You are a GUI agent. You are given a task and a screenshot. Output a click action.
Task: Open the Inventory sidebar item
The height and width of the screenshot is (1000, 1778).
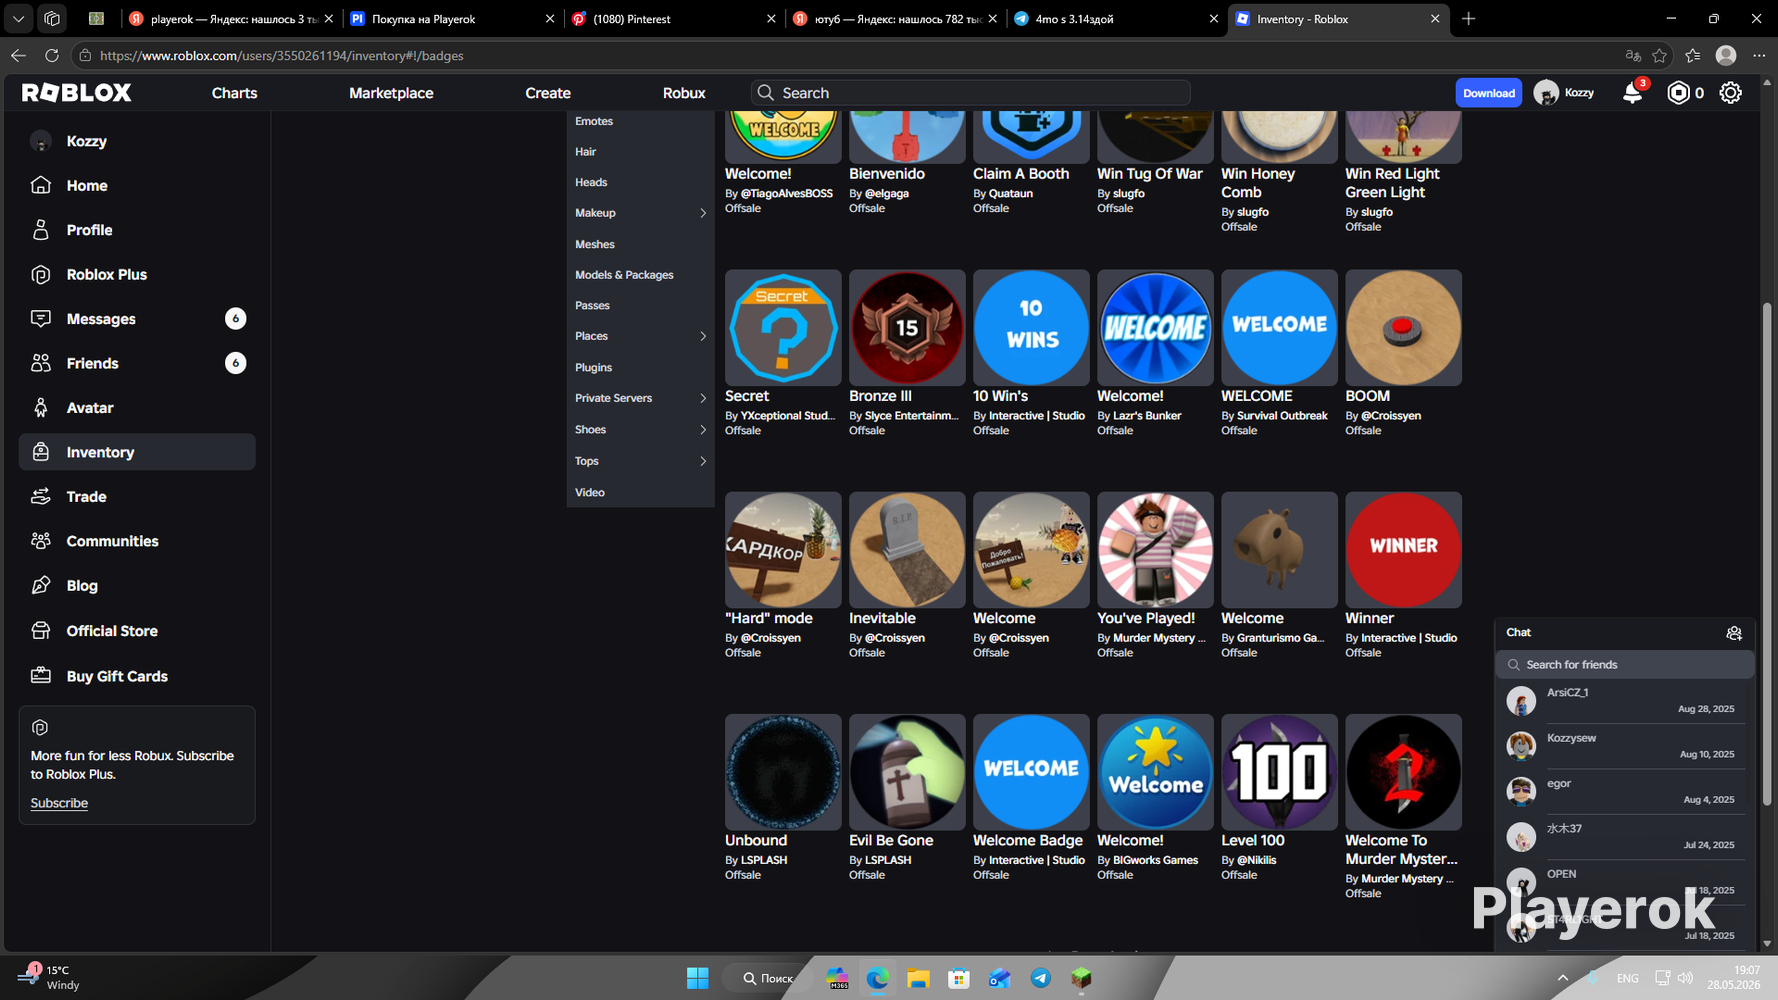click(x=137, y=452)
